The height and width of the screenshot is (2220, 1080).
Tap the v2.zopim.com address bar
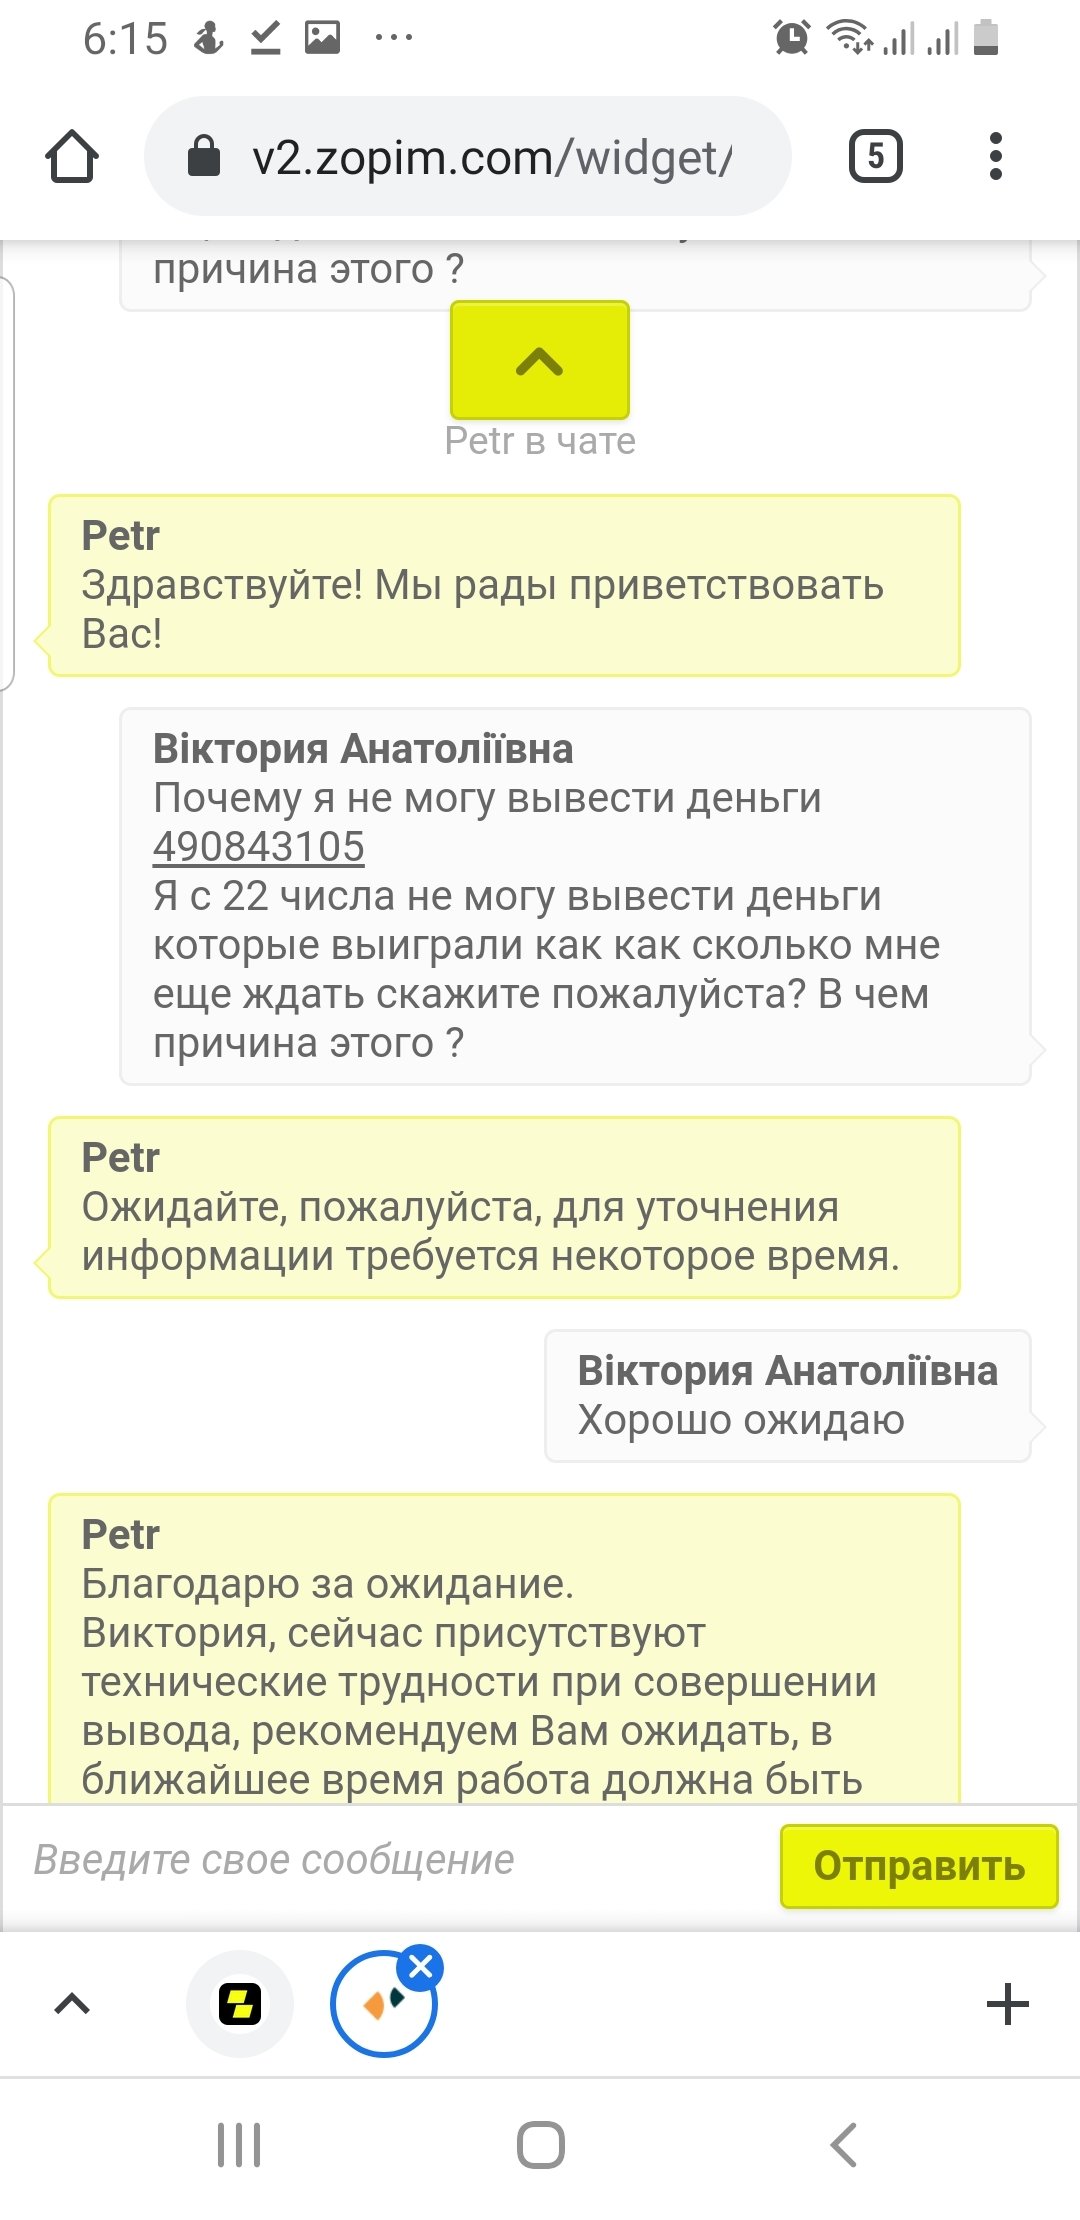click(490, 157)
